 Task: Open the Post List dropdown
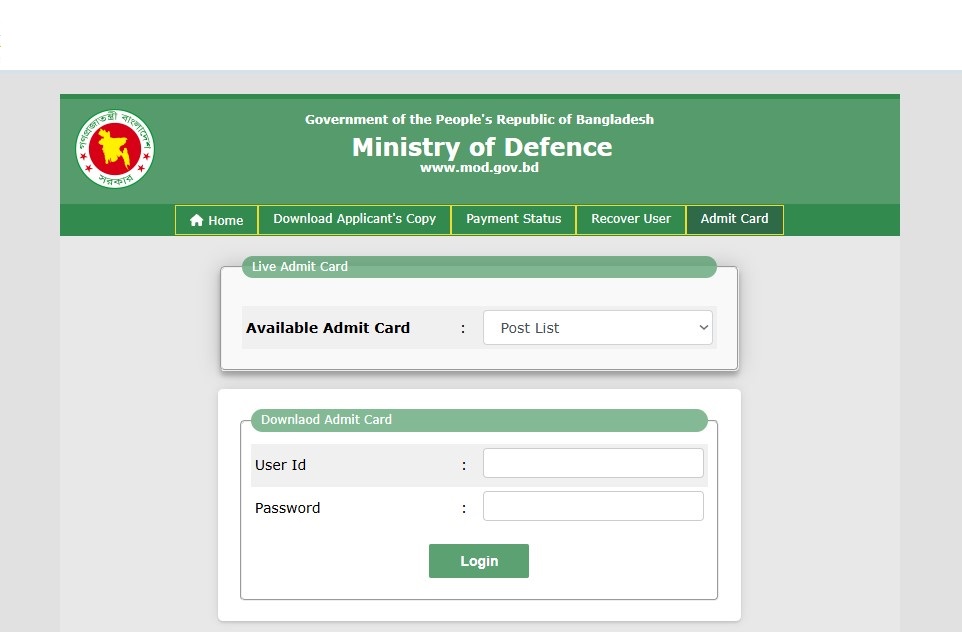point(597,328)
